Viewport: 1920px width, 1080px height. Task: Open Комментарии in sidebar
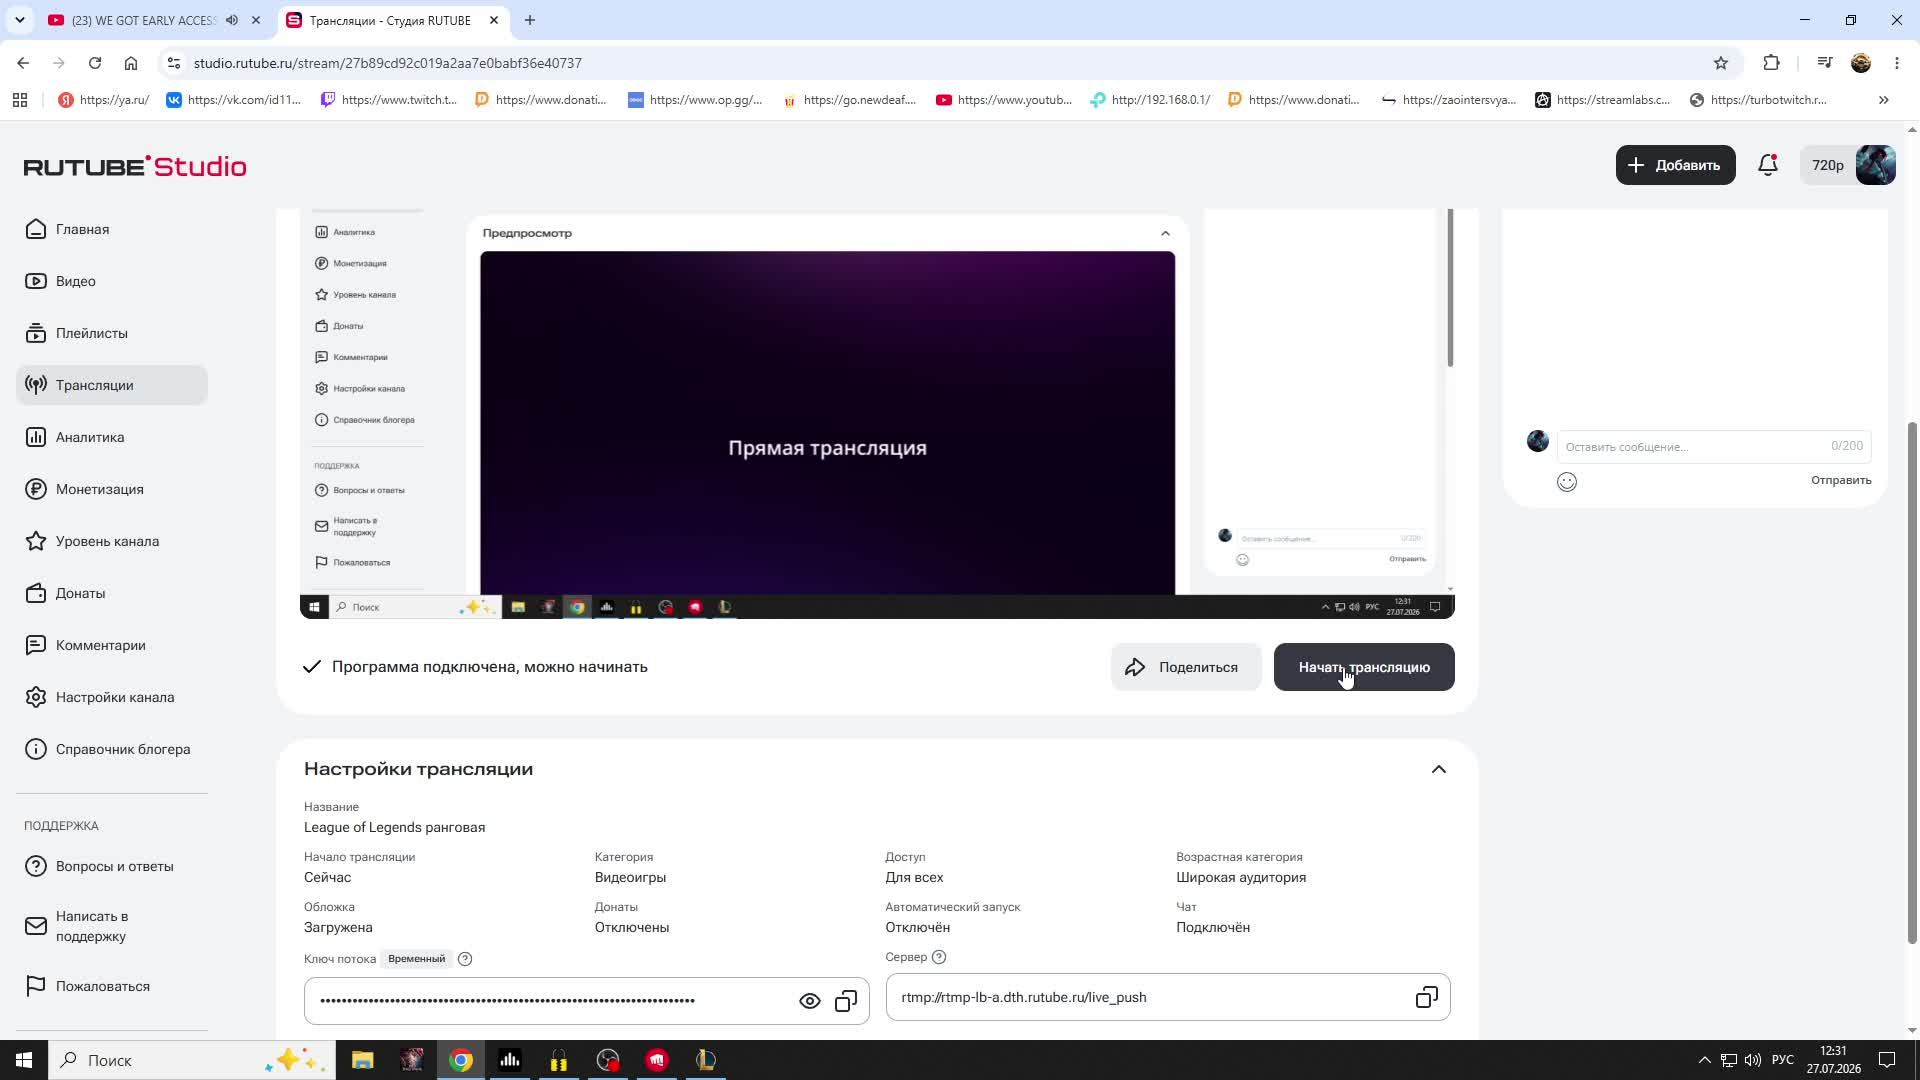pos(111,645)
